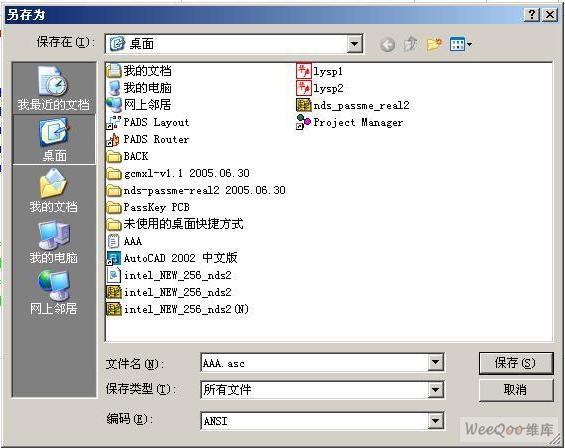The height and width of the screenshot is (448, 565).
Task: Select the Project Manager shortcut
Action: click(350, 122)
